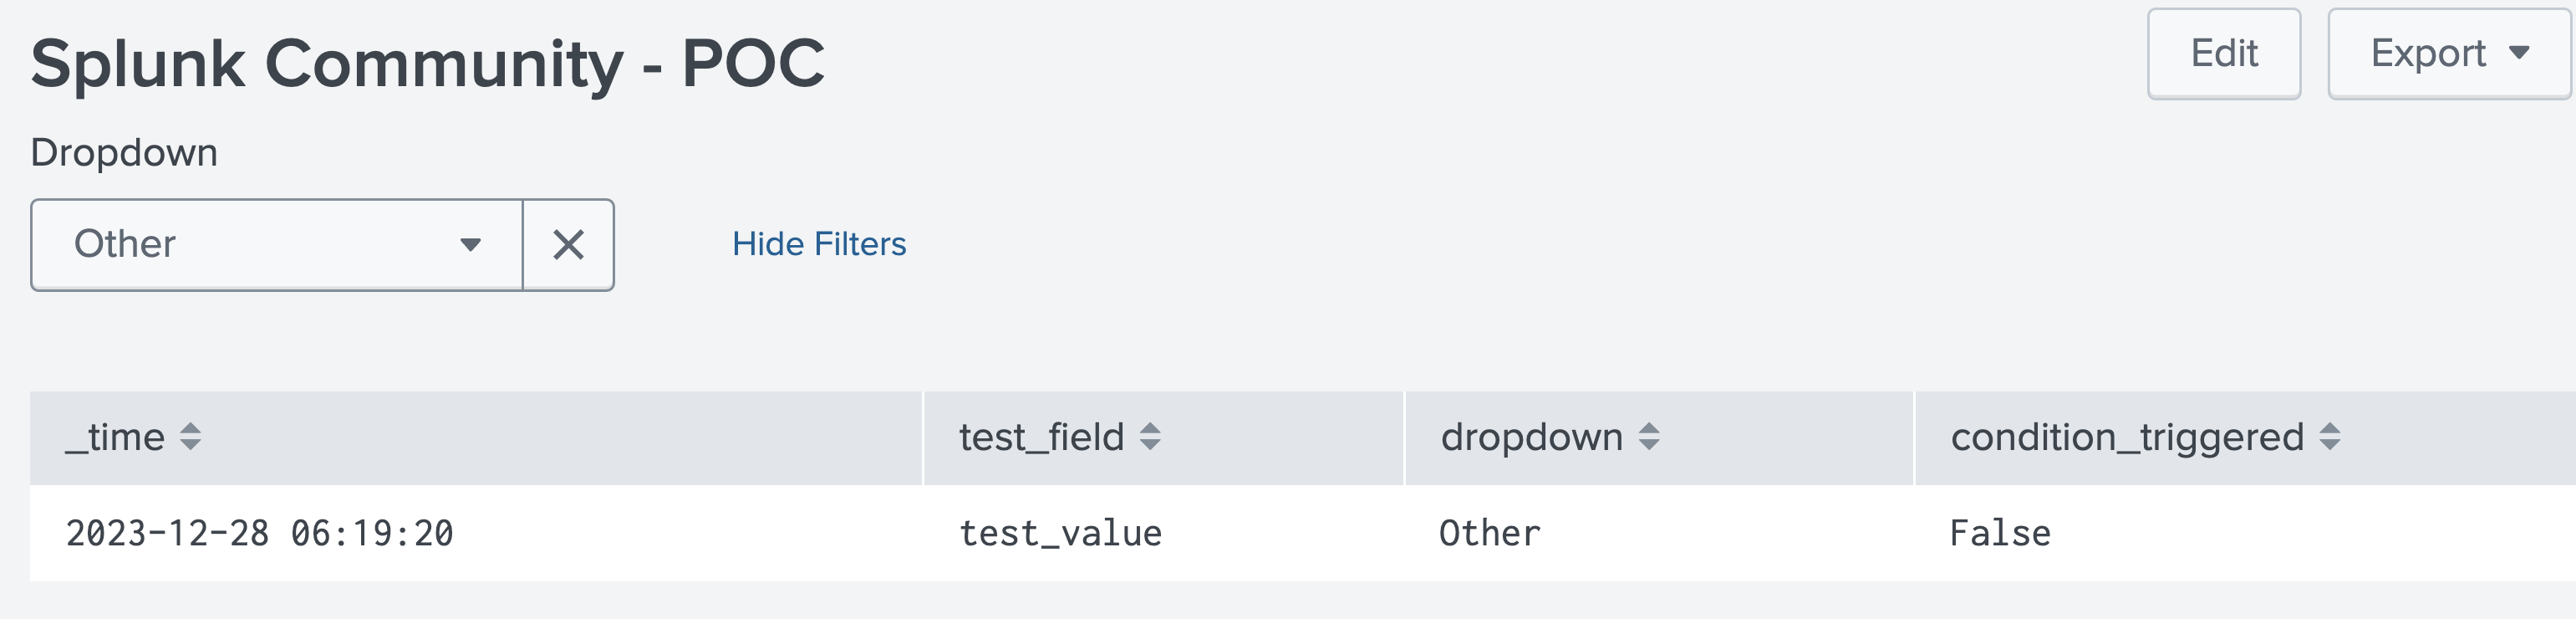Click the False cell under condition_triggered

[2000, 533]
